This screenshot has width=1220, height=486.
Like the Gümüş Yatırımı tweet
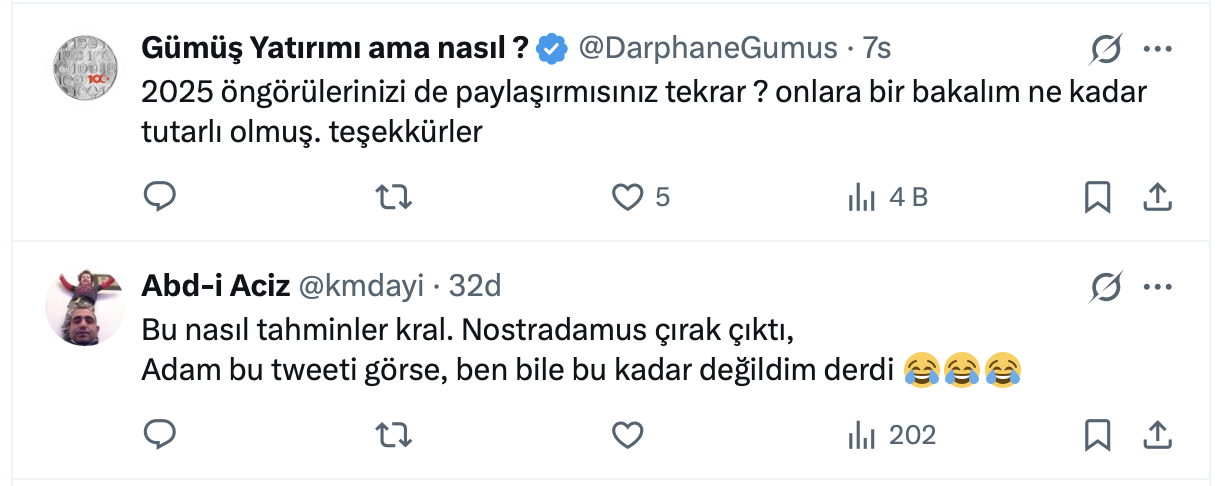tap(627, 198)
